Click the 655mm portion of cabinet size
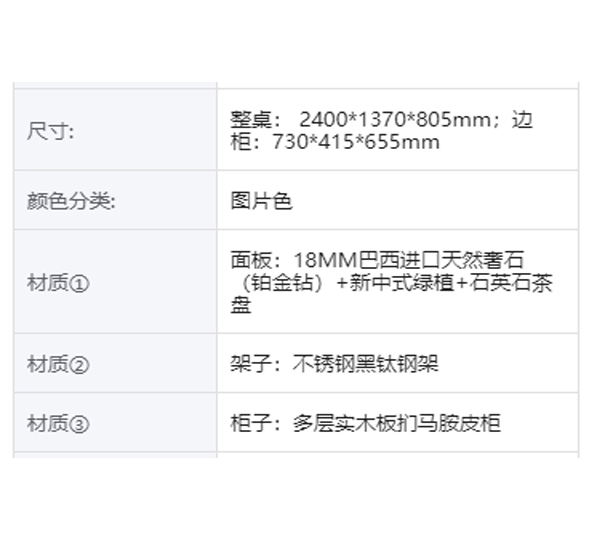Screen dimensions: 597x535 point(402,142)
